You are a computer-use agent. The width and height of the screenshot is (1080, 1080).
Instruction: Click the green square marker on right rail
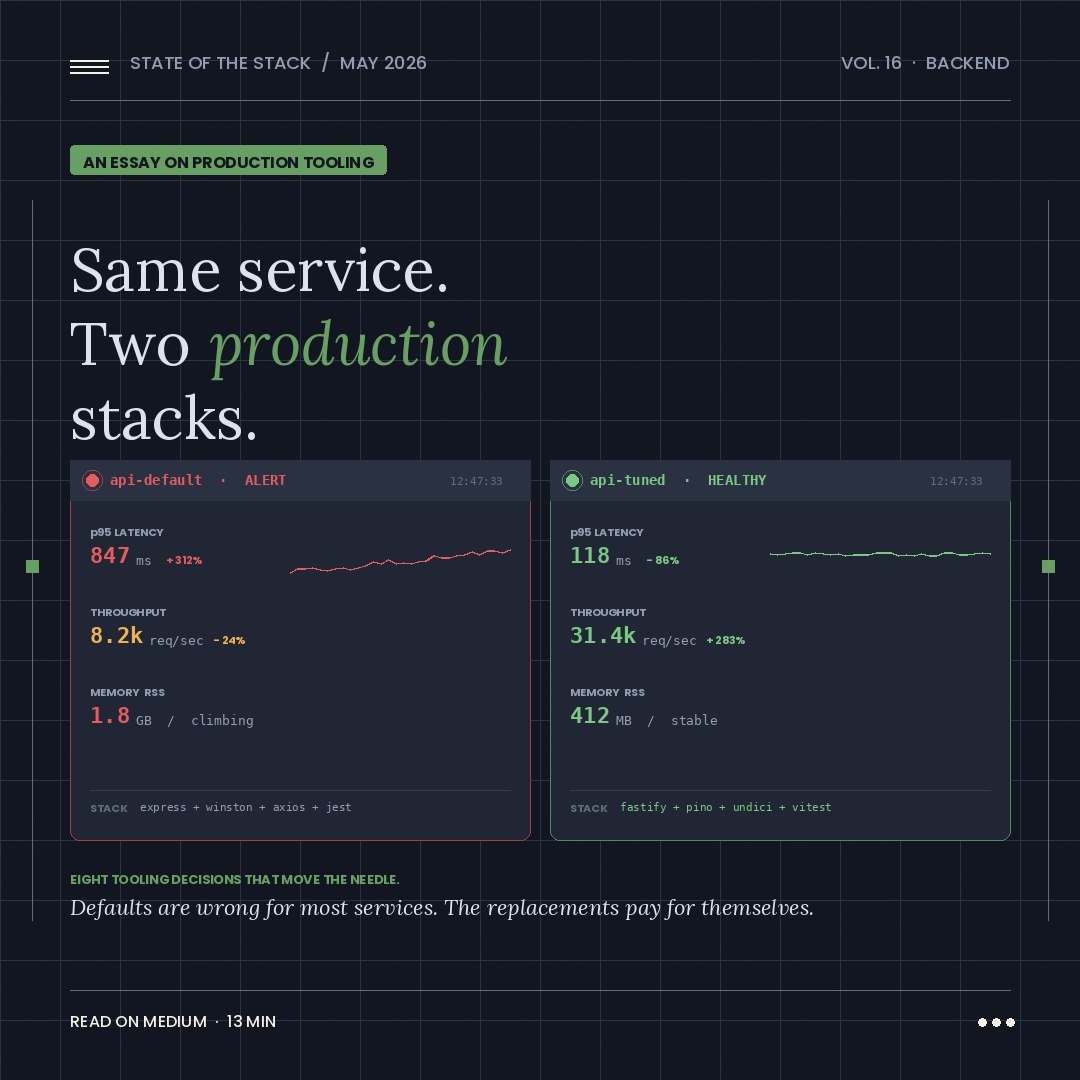(x=1048, y=566)
